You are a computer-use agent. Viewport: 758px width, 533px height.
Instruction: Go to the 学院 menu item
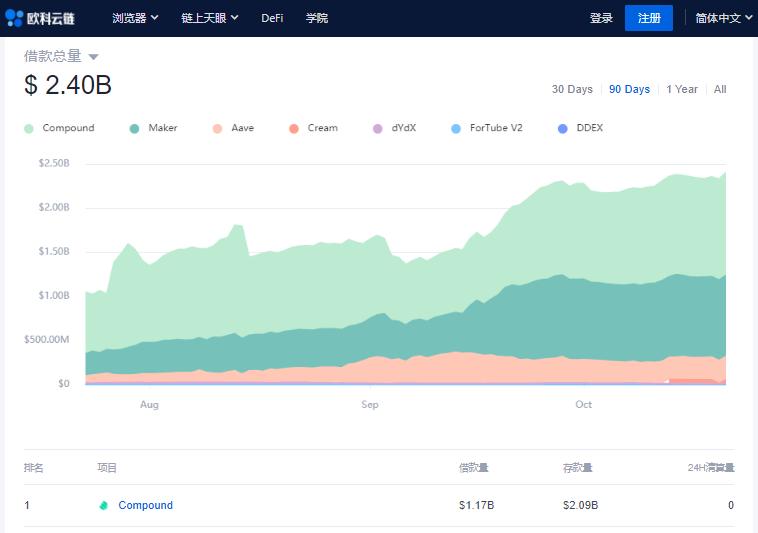[x=317, y=18]
